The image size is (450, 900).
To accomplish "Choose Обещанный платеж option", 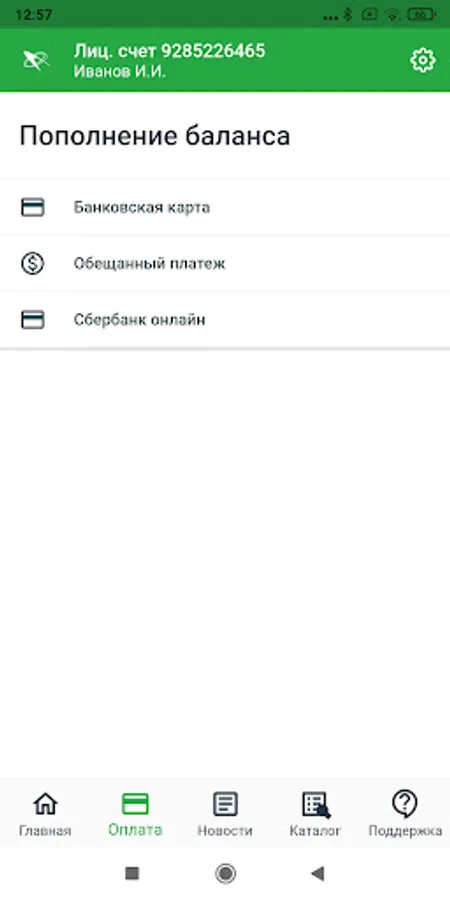I will (x=225, y=263).
